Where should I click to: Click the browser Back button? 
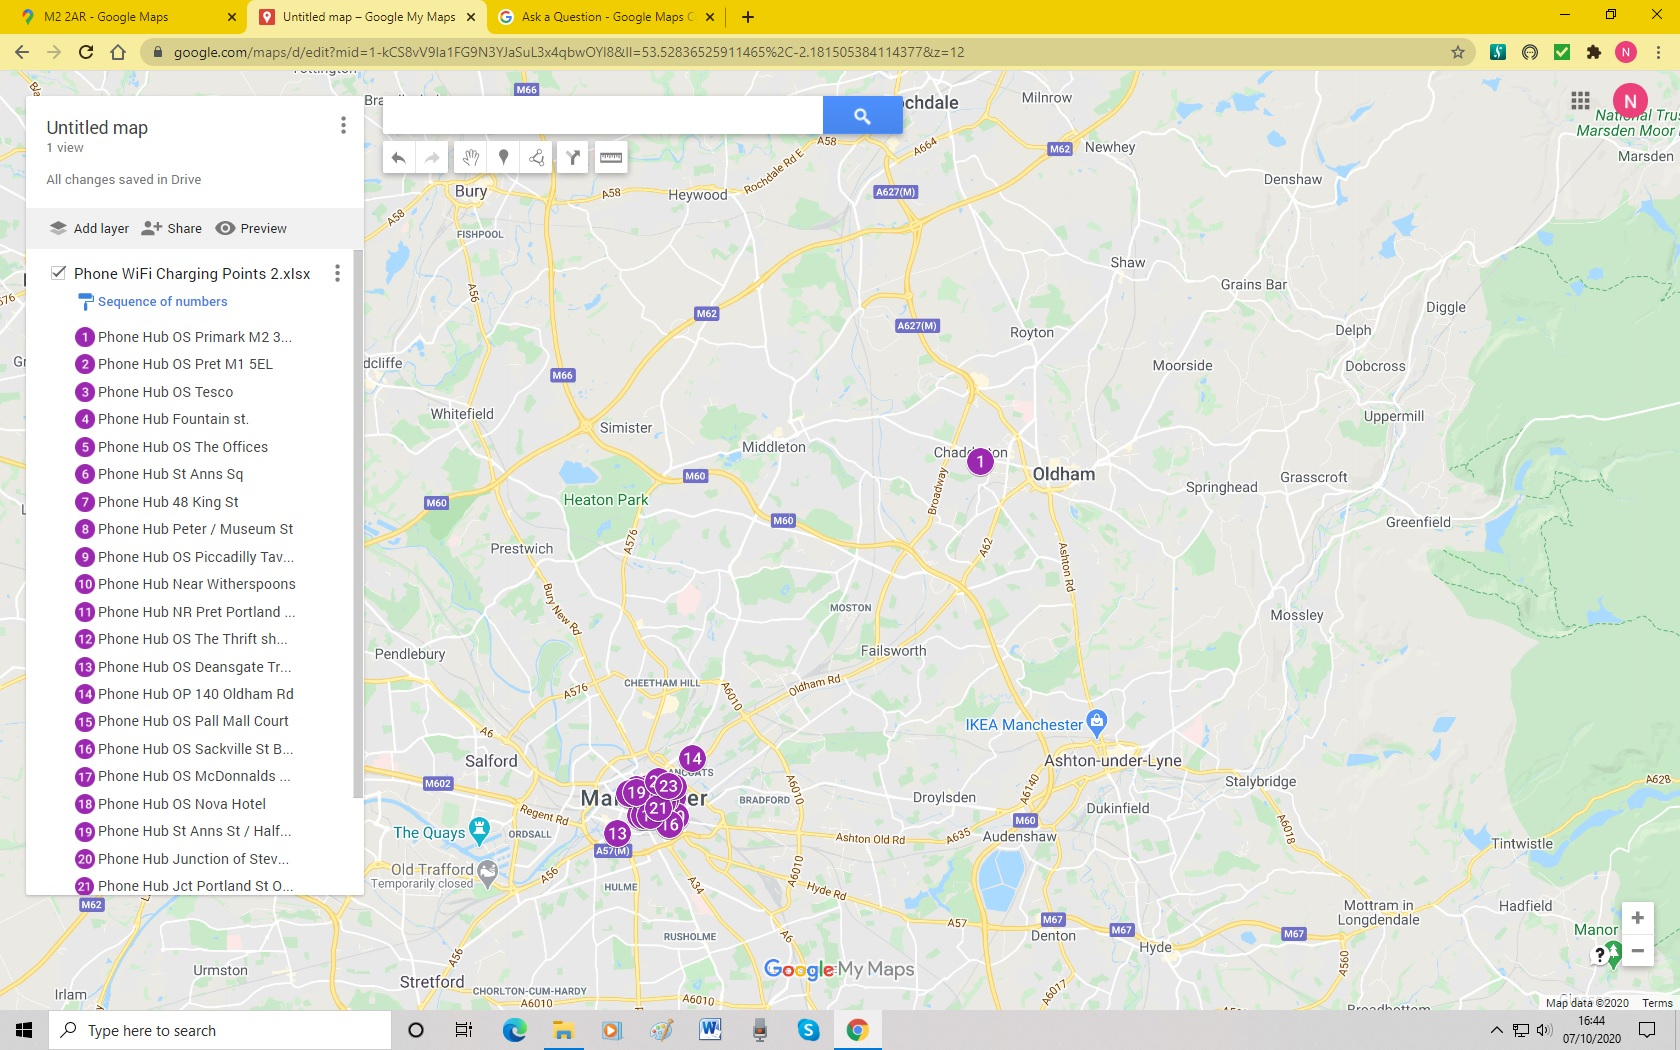[22, 52]
